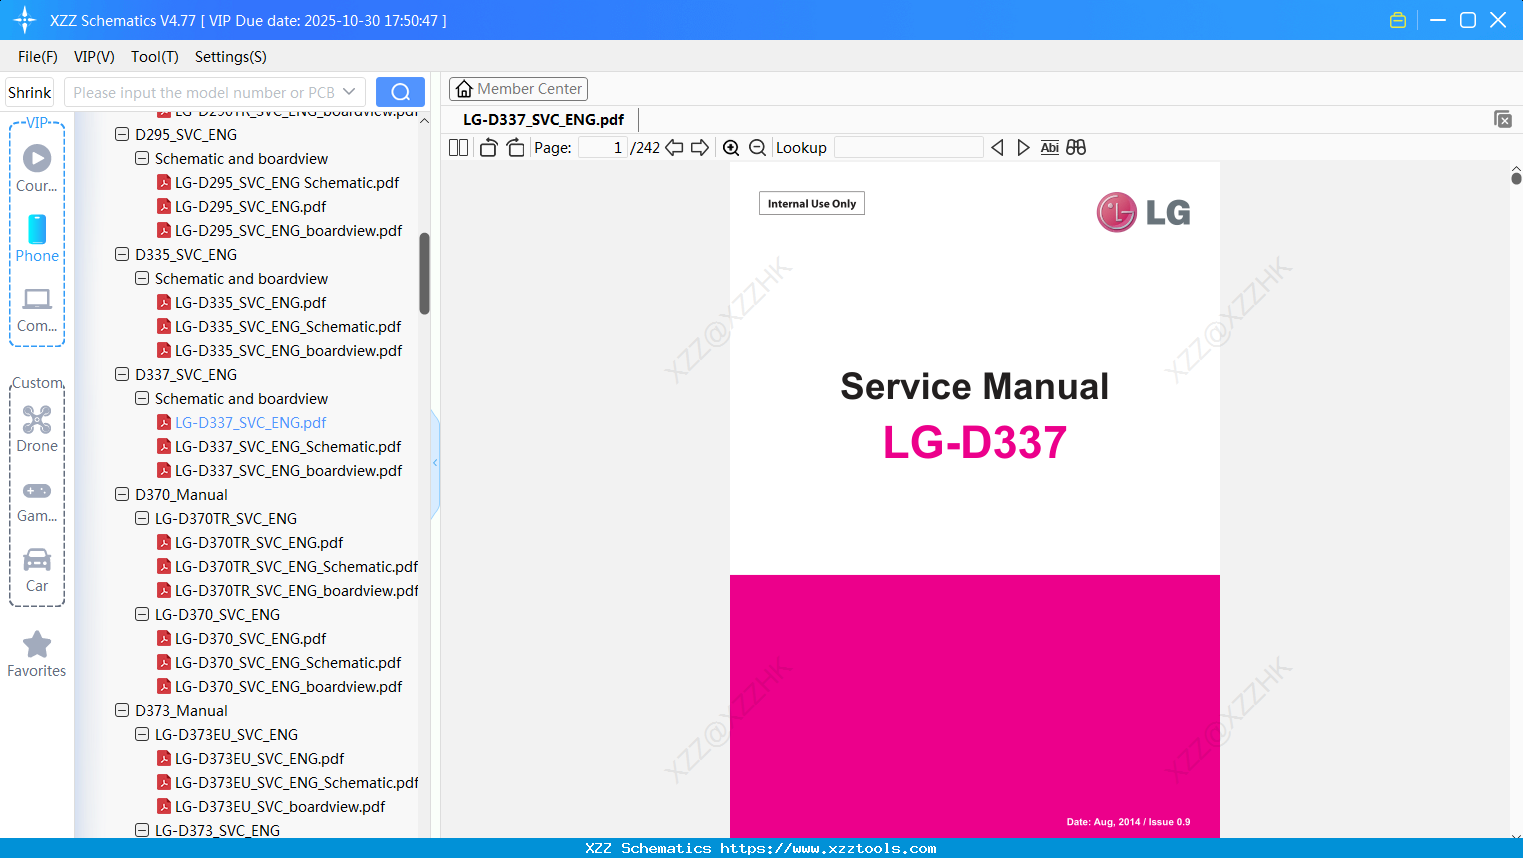
Task: Select the Drone category in sidebar
Action: pos(36,428)
